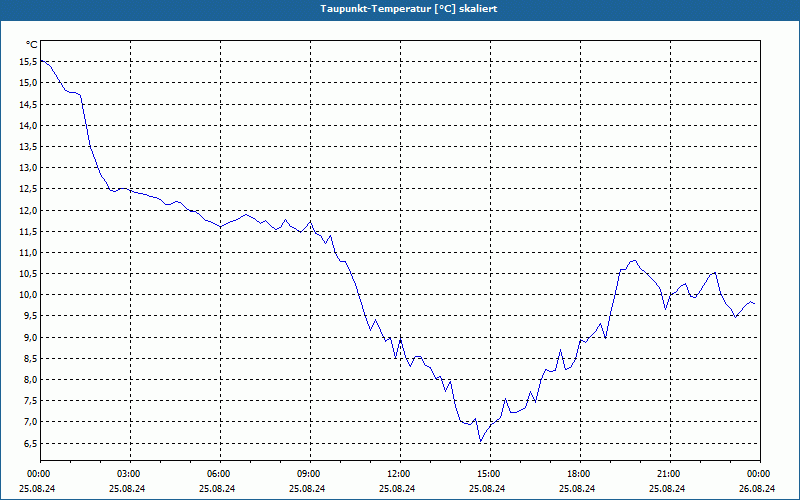Click the y-axis label "8,5"

click(x=30, y=359)
